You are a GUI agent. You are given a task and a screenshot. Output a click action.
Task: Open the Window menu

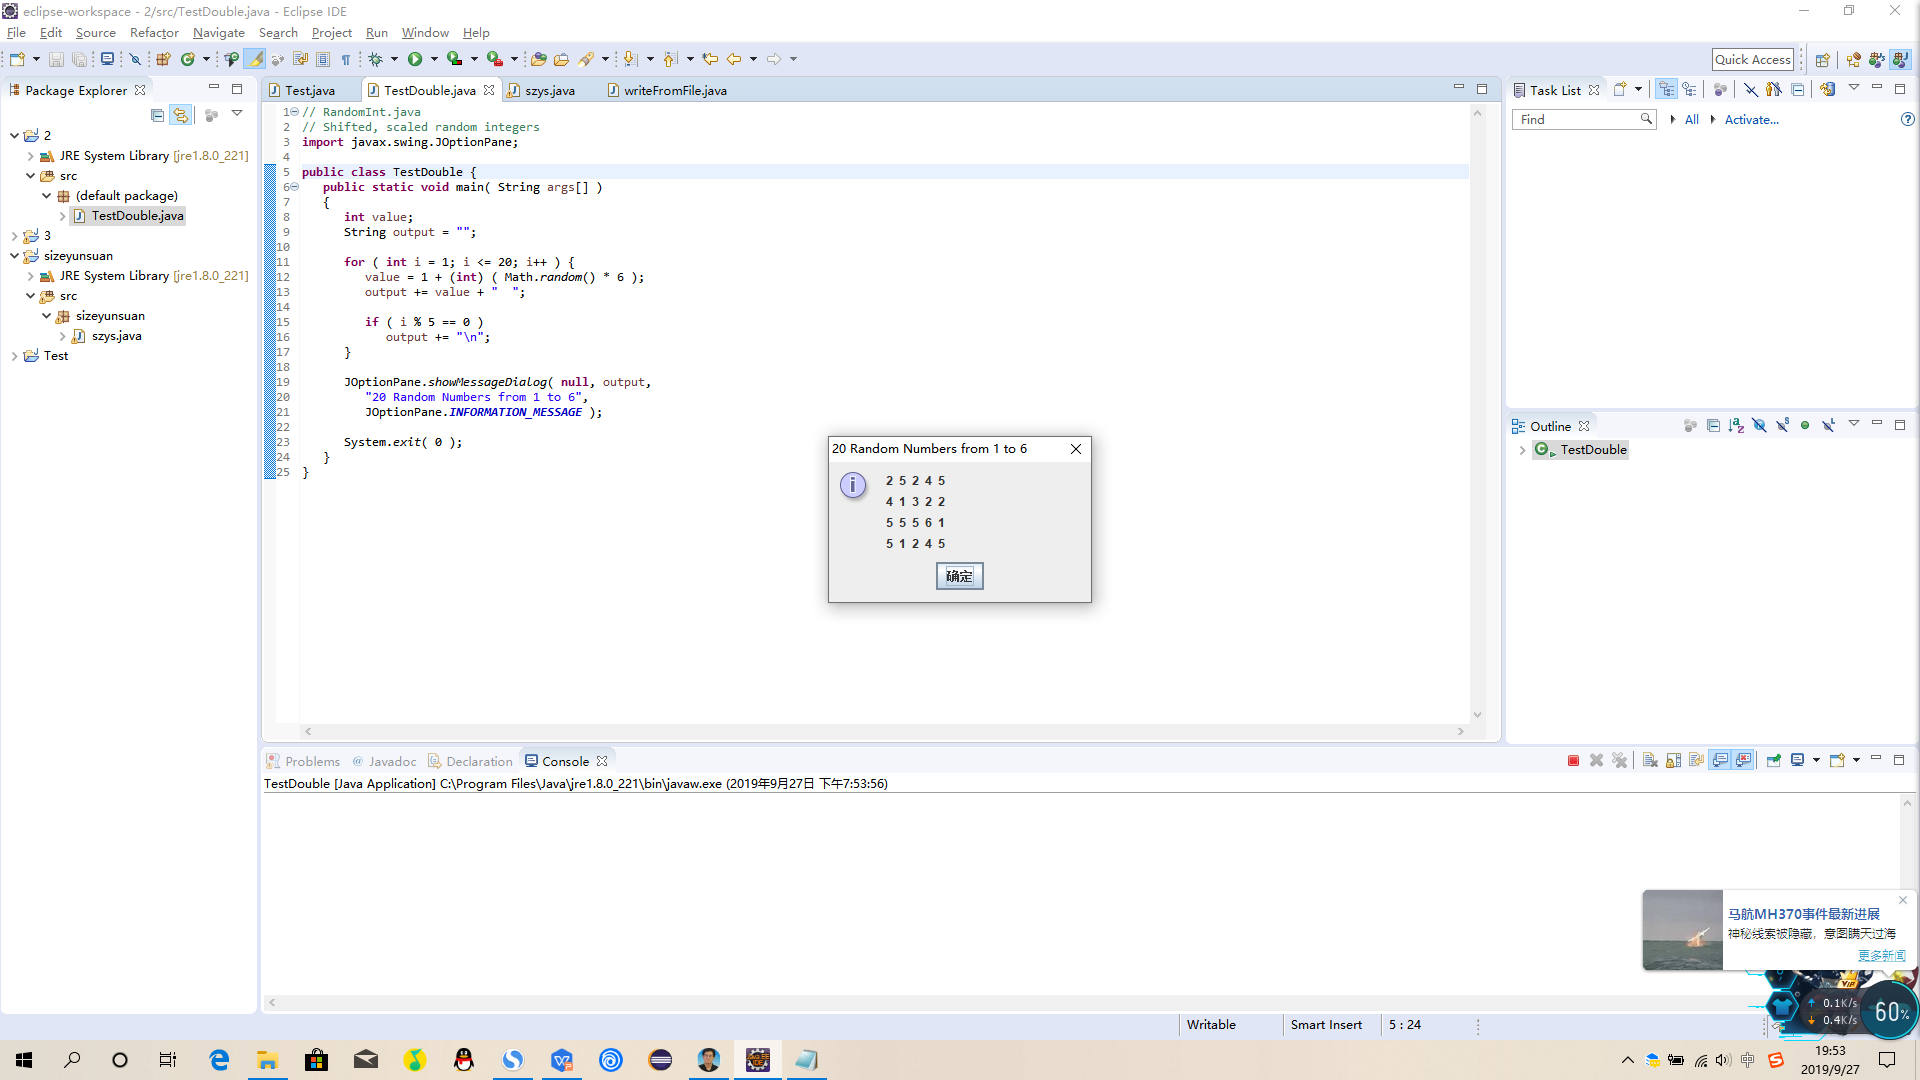pos(425,33)
